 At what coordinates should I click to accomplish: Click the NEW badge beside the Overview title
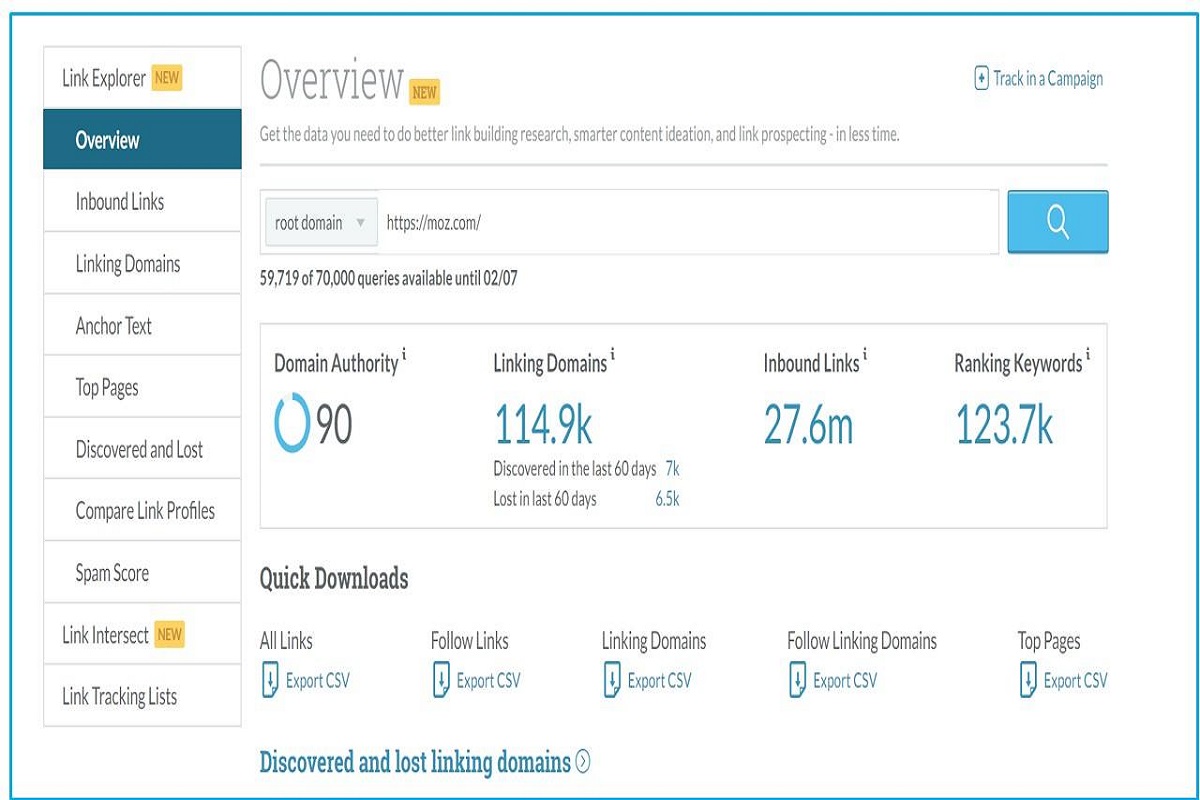(x=425, y=93)
